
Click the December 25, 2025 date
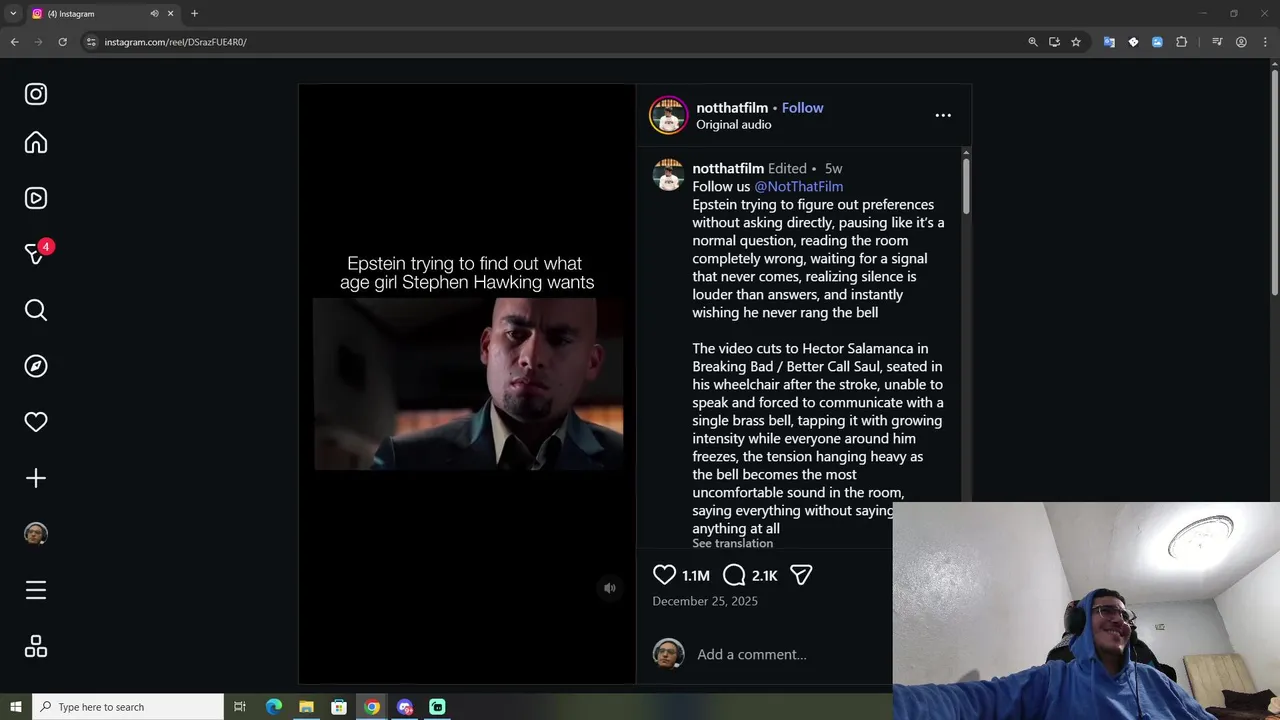705,601
